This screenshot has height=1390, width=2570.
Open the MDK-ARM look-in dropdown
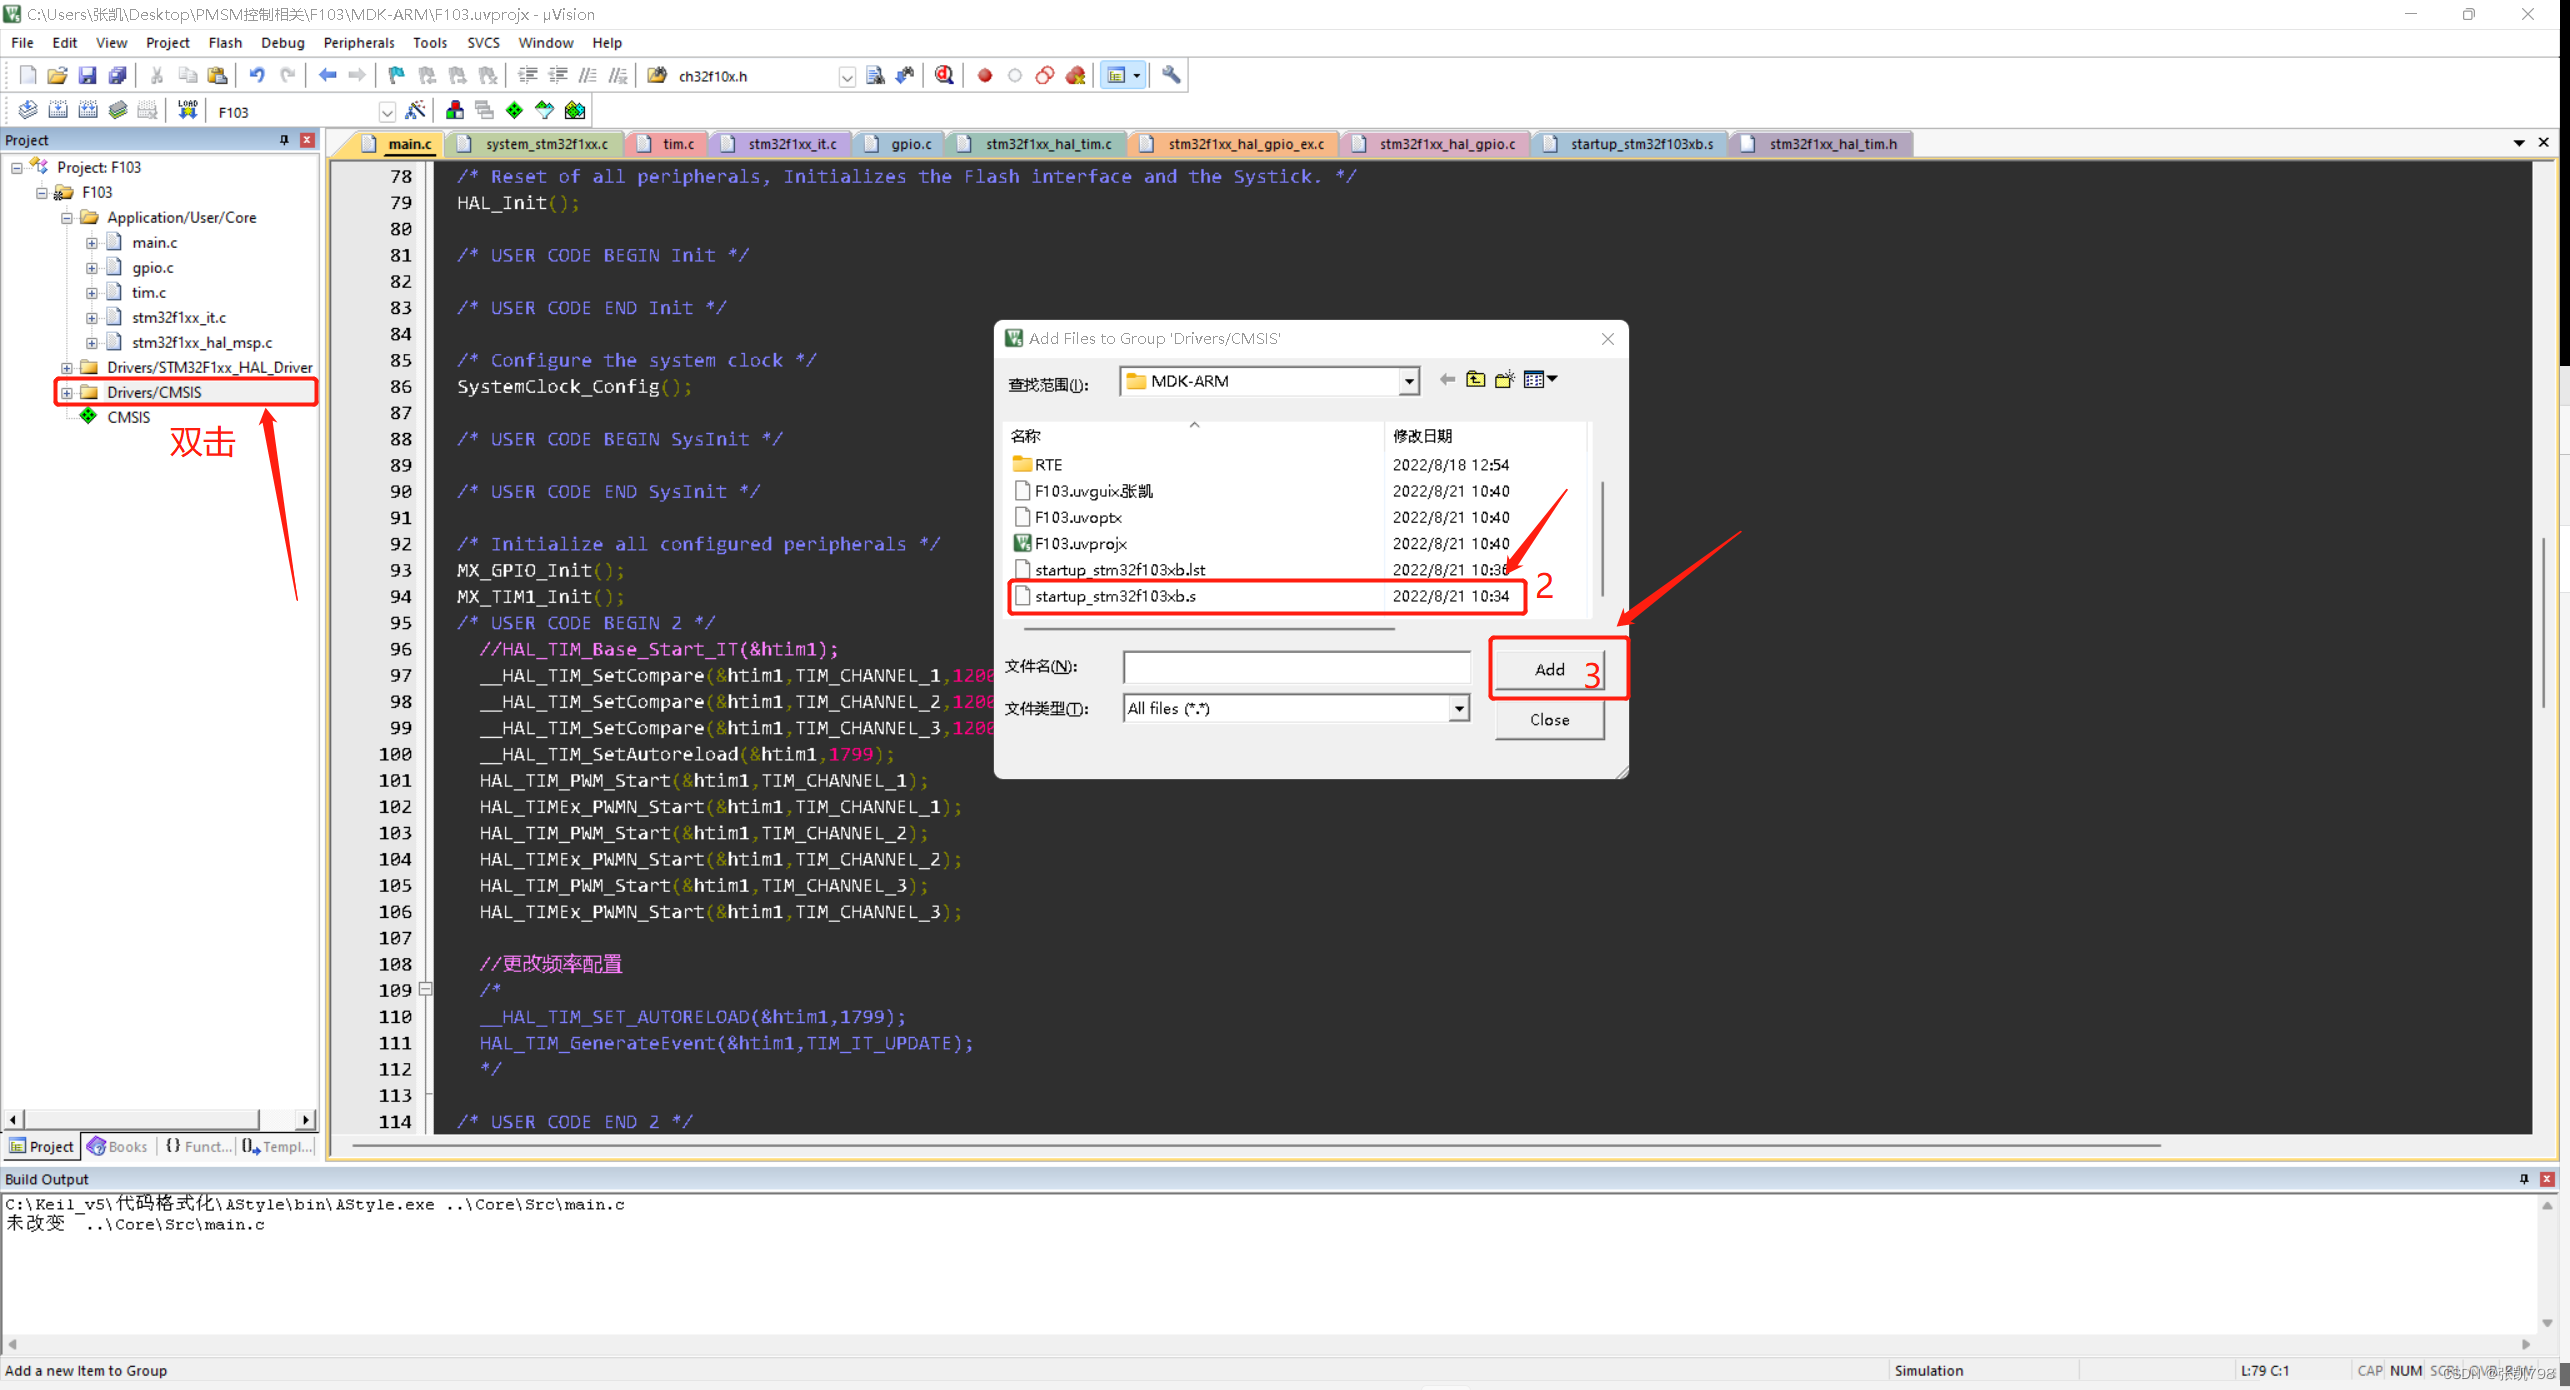[1409, 381]
